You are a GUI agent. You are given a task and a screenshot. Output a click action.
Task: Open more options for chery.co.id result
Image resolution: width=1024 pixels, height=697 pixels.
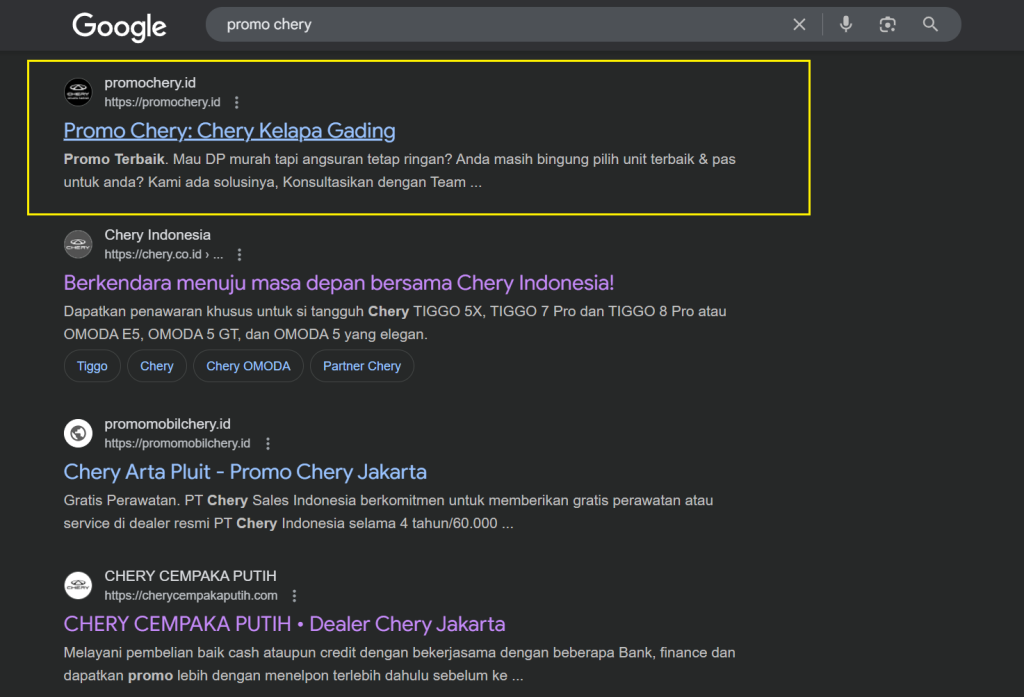[239, 255]
